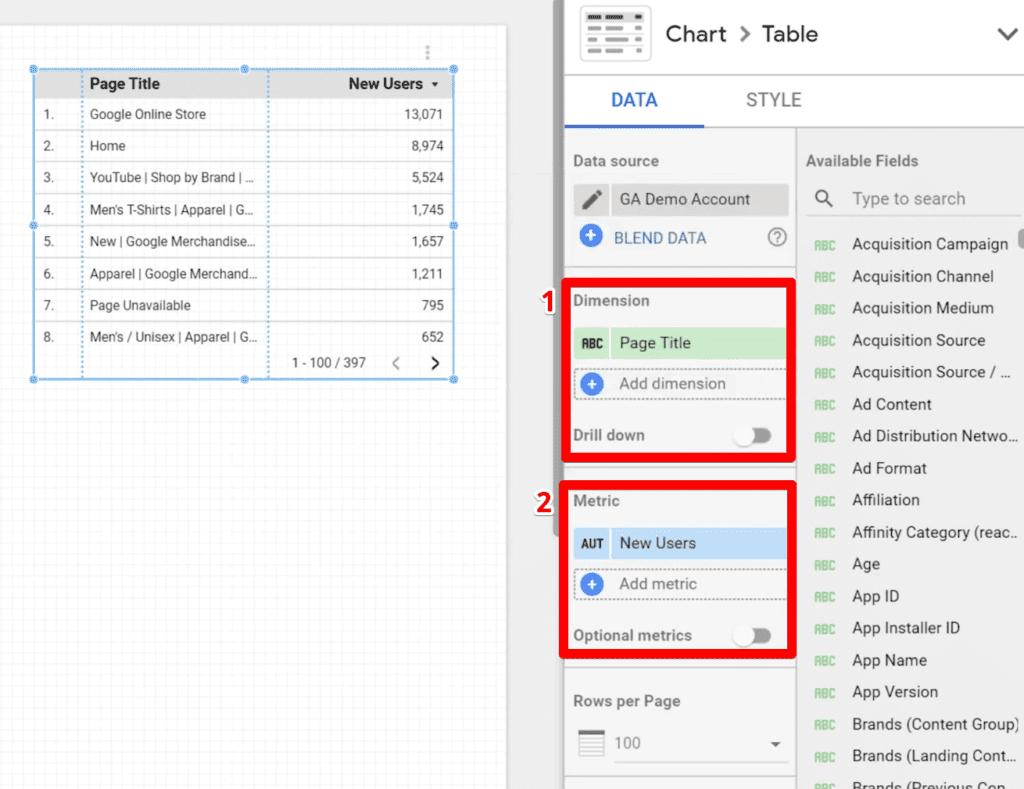Click the next page arrow in the table pagination
Screen dimensions: 1024x789
pos(434,363)
